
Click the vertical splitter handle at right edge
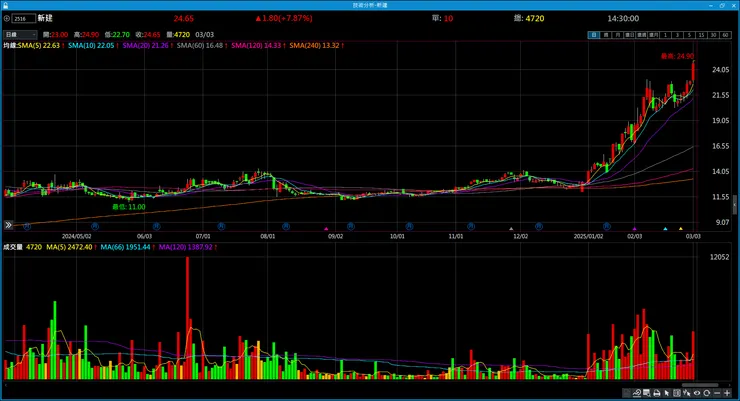click(734, 205)
